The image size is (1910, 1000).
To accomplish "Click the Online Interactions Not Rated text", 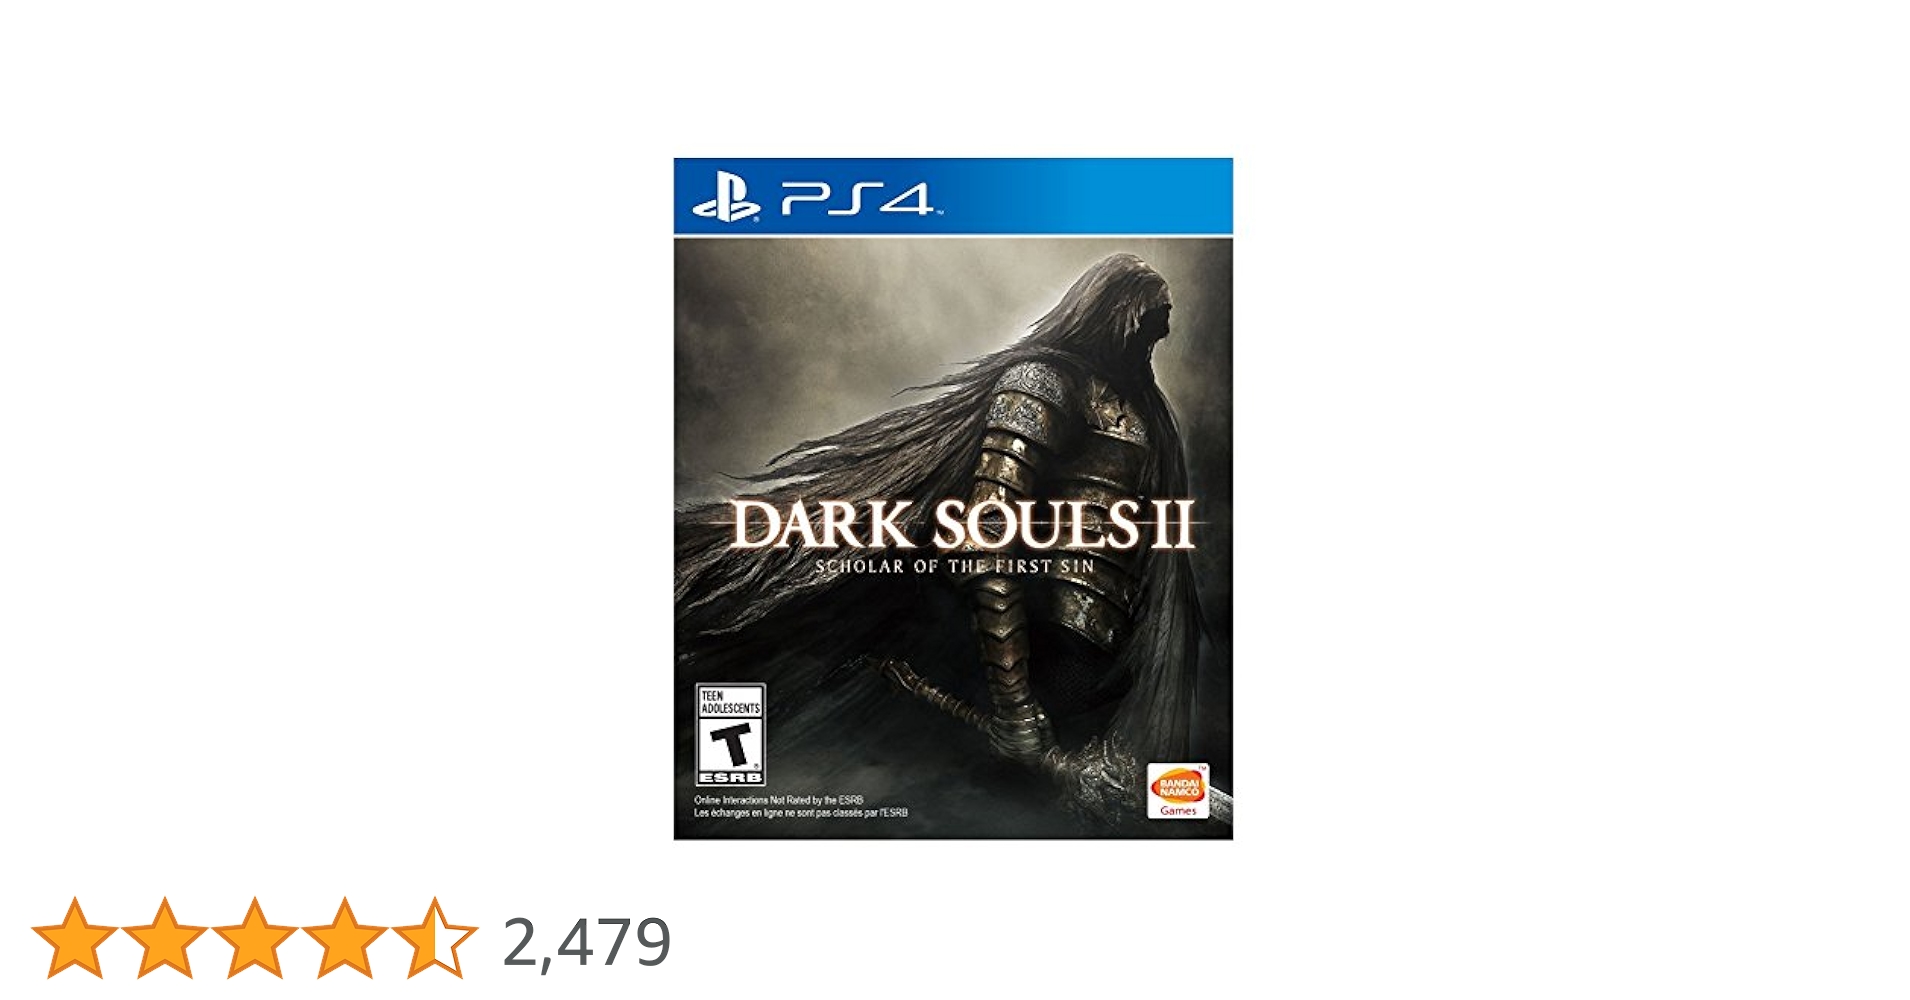I will pyautogui.click(x=778, y=800).
